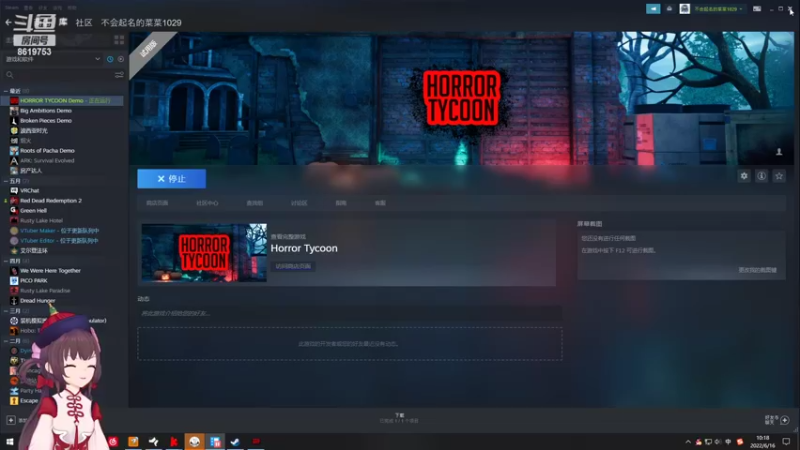Collapse the 五月 (May) group
This screenshot has height=450, width=800.
coord(6,181)
